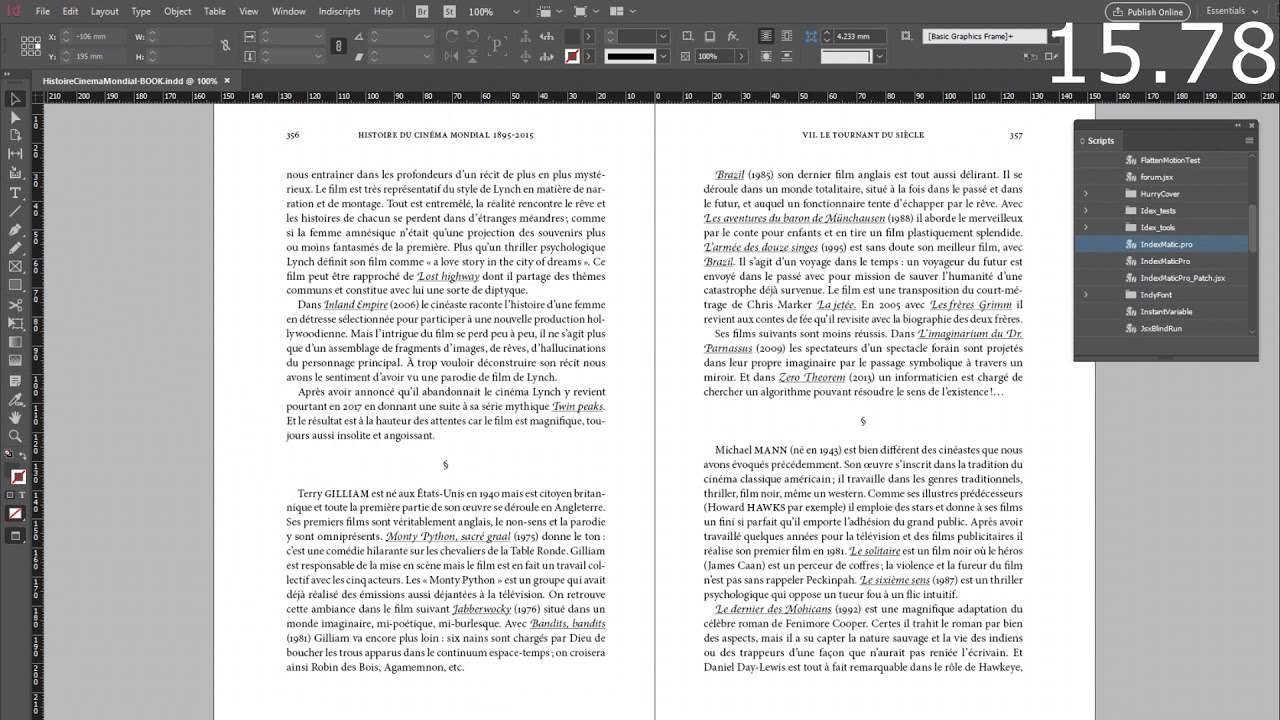1280x720 pixels.
Task: Expand the Idex_tools folder
Action: tap(1086, 227)
